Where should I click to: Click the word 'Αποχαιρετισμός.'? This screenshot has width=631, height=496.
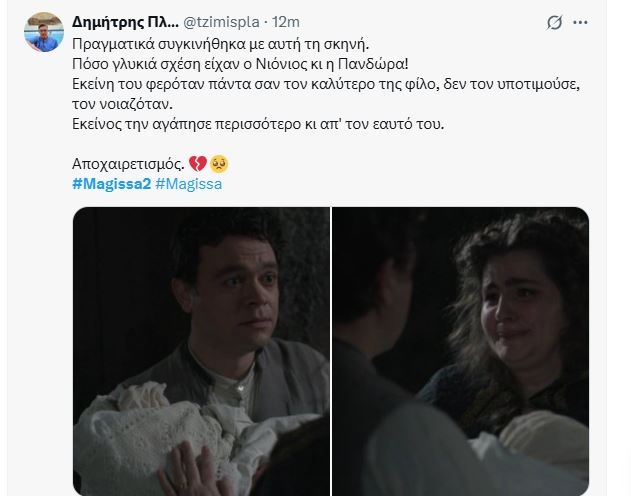(128, 164)
